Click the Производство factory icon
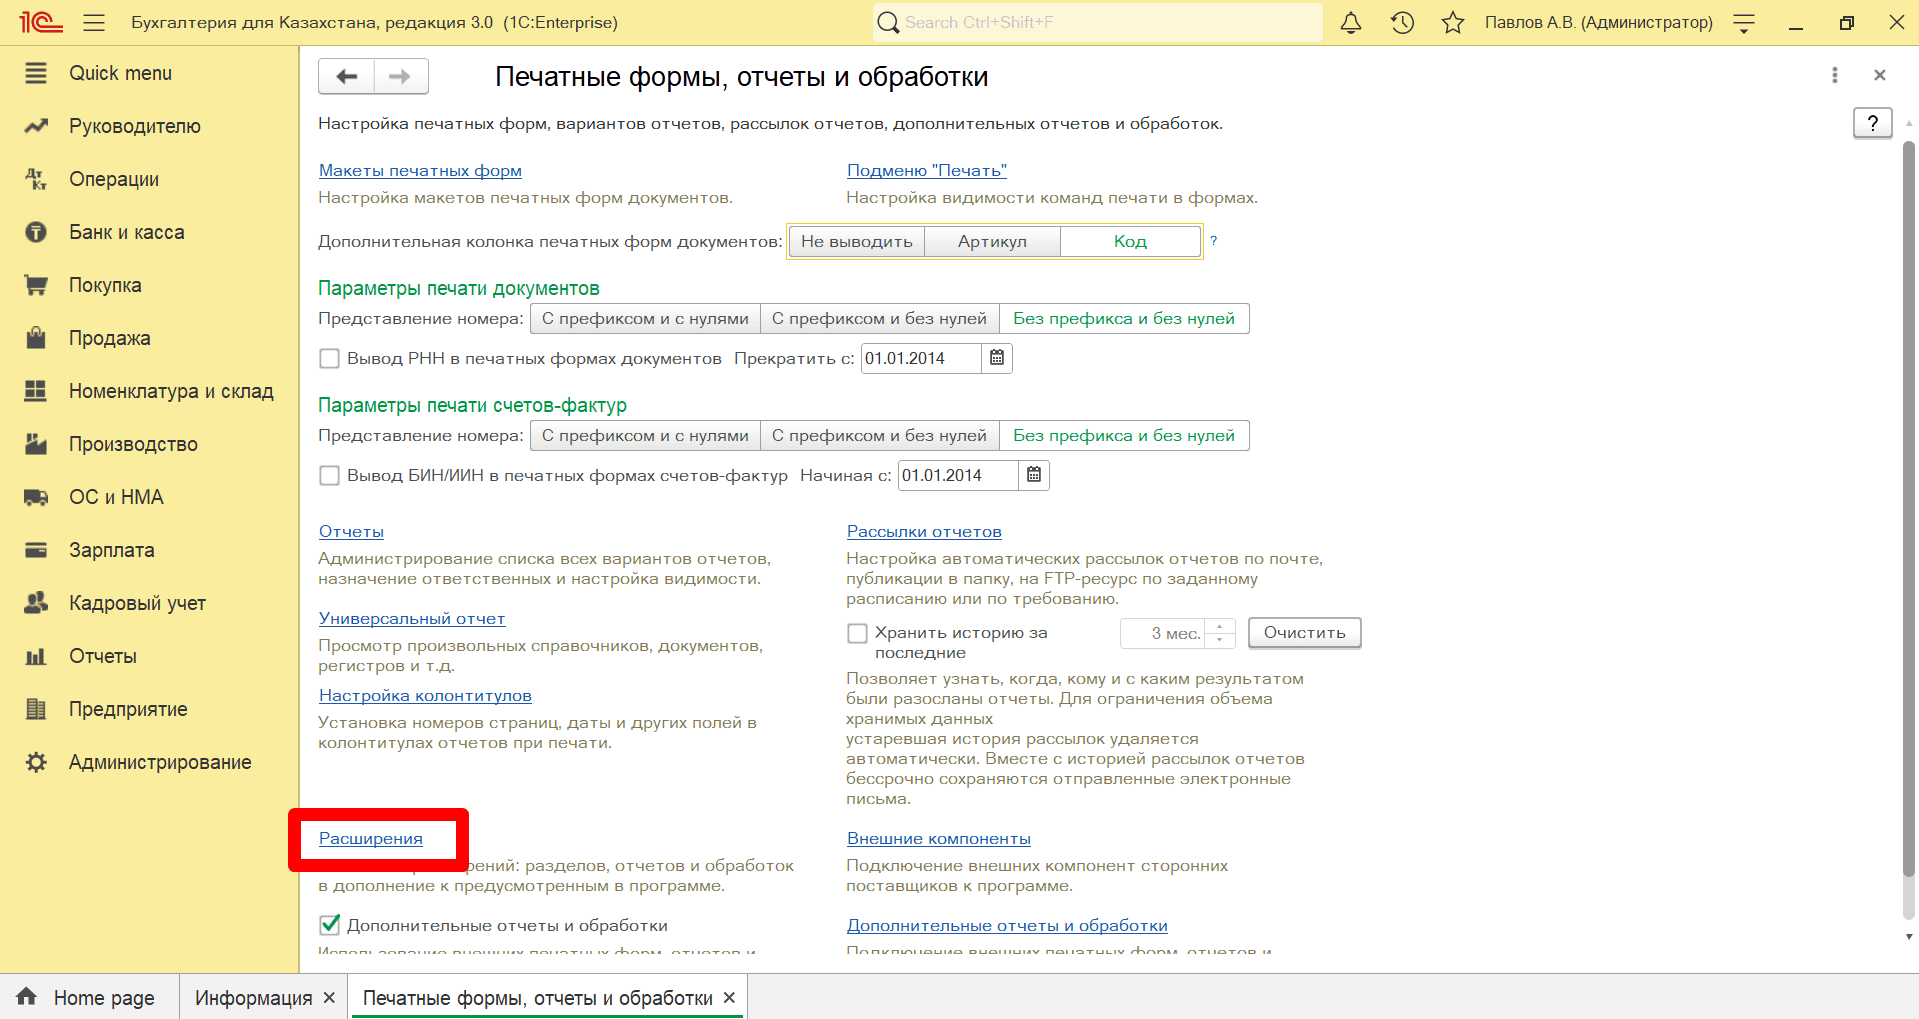 click(36, 444)
